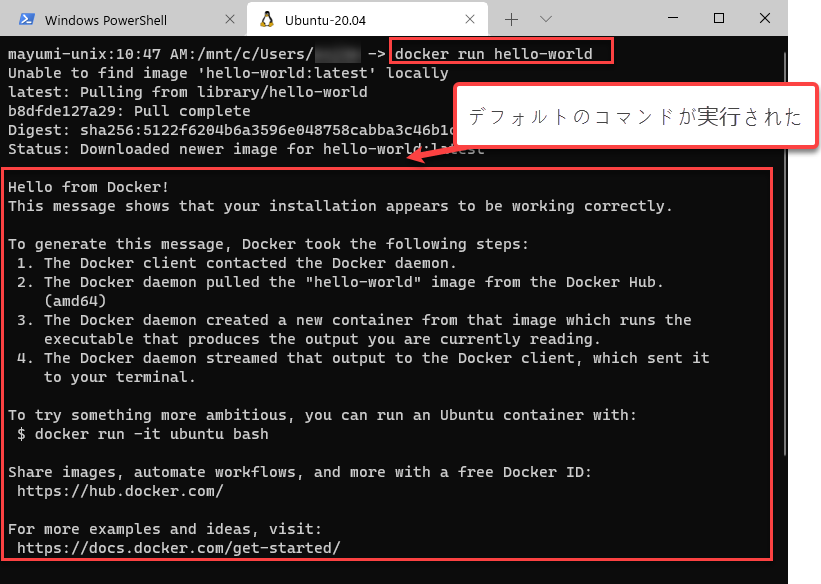The image size is (821, 584).
Task: Click '3. The Docker daemon created a new container' line
Action: tap(354, 320)
